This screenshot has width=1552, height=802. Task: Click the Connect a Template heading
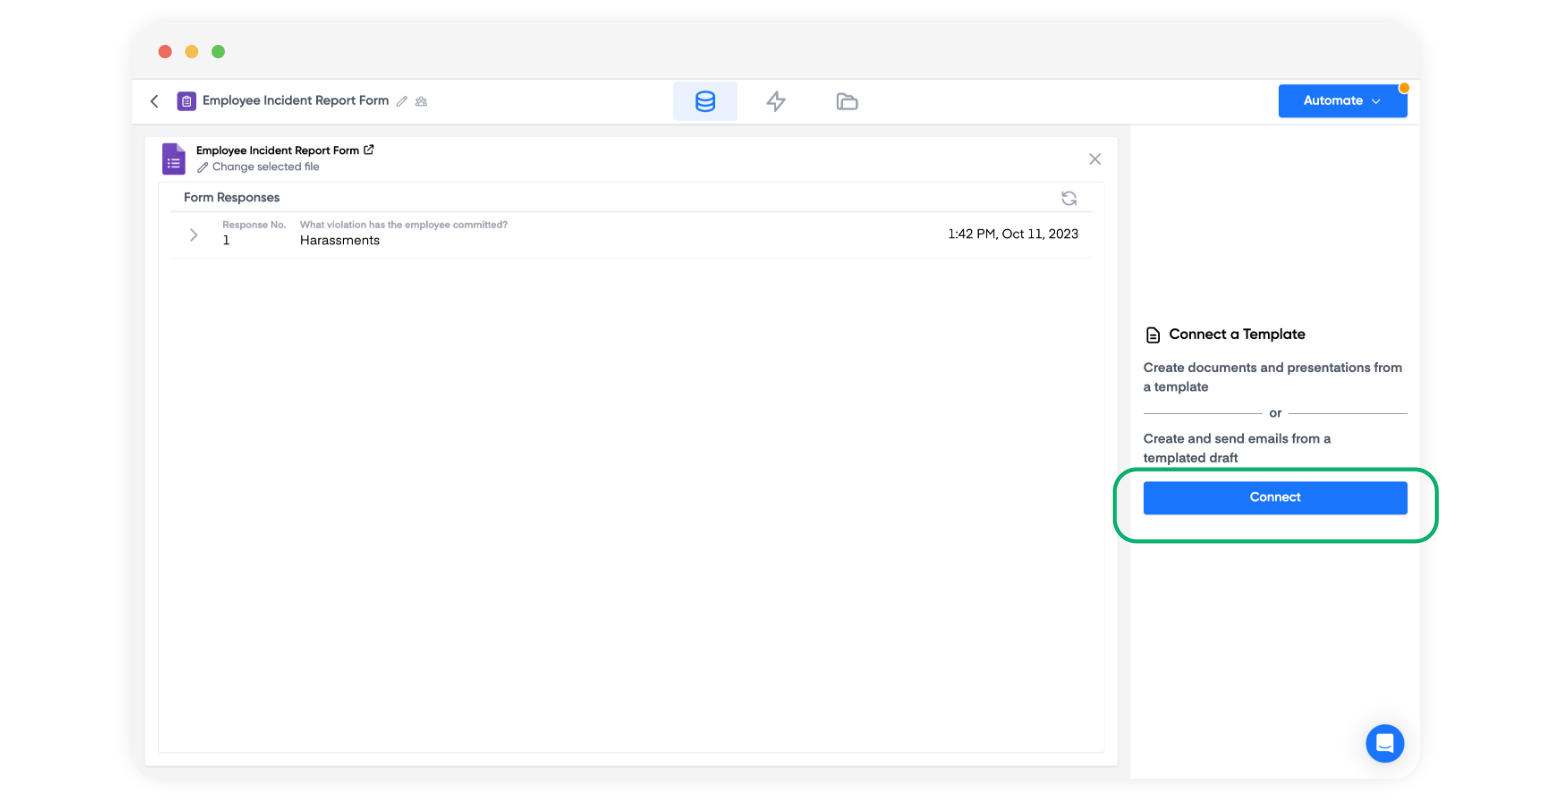coord(1236,335)
